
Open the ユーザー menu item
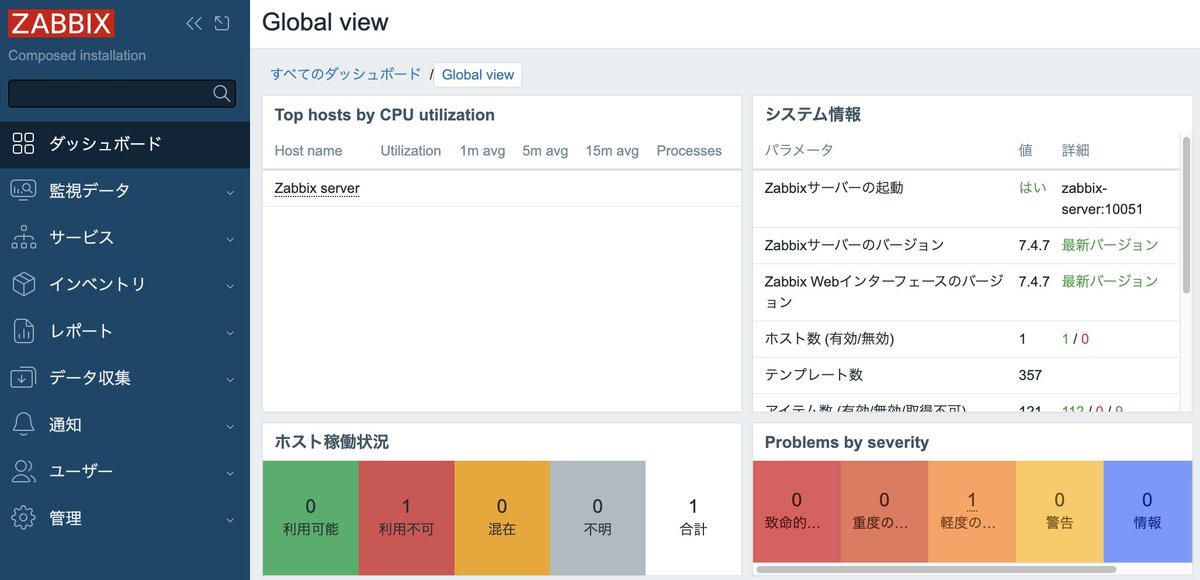[x=125, y=473]
